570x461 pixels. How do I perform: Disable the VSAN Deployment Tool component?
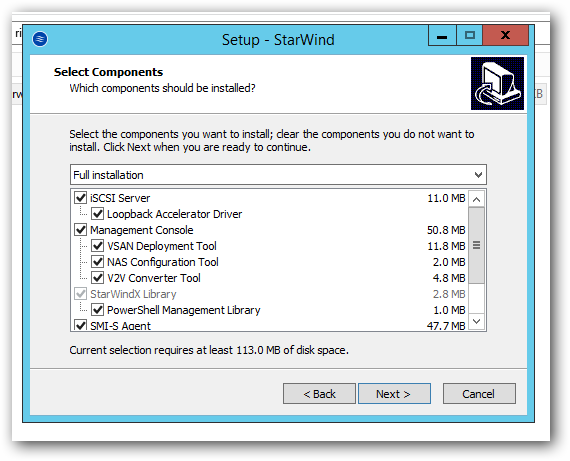tap(97, 246)
